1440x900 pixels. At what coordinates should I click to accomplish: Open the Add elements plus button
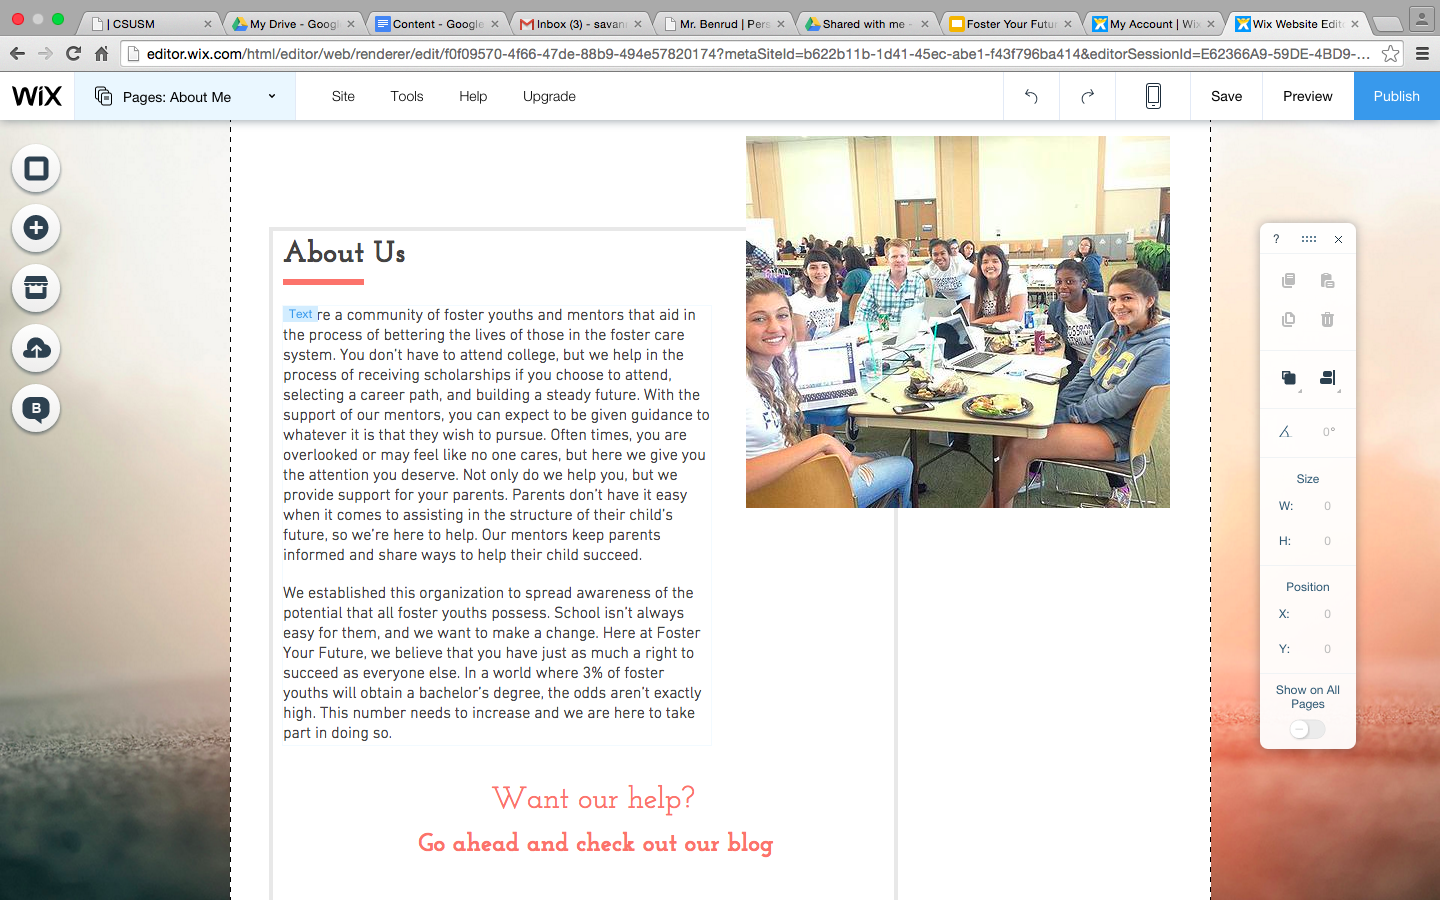36,228
